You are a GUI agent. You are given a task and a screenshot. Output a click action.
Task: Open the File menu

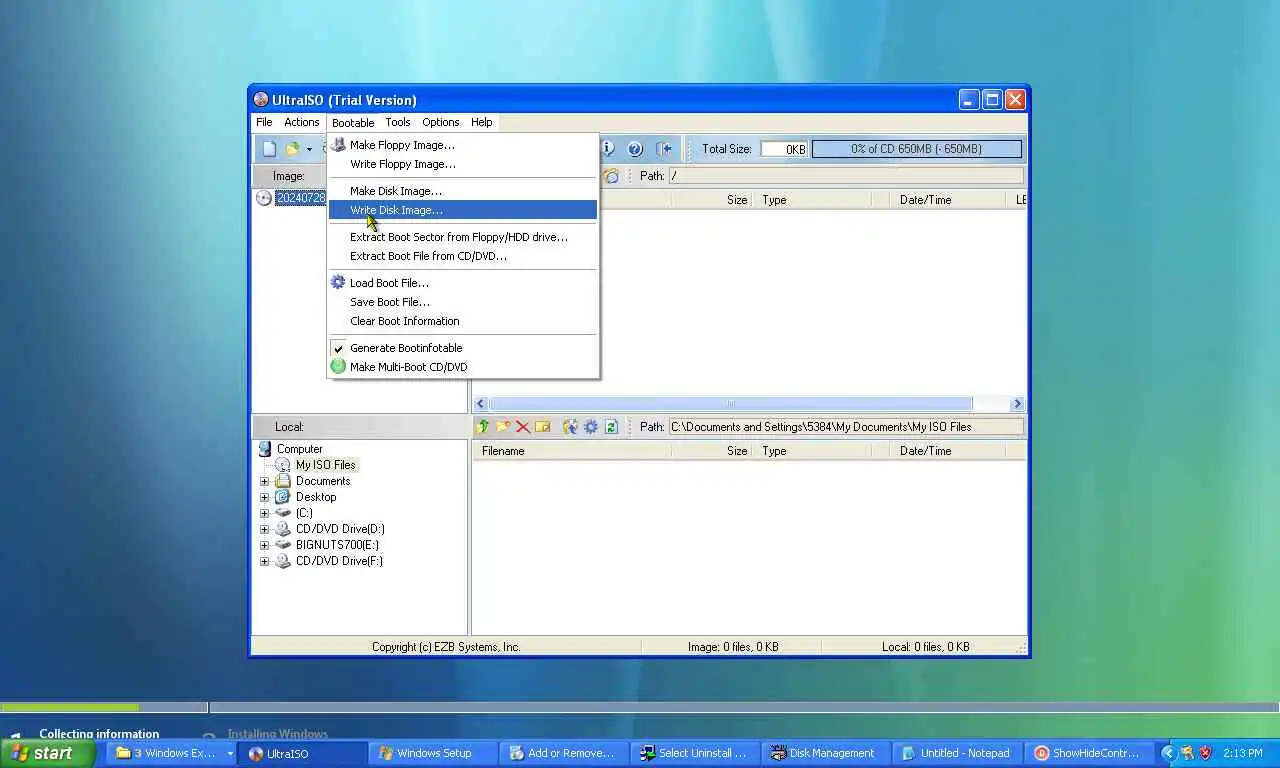tap(264, 122)
